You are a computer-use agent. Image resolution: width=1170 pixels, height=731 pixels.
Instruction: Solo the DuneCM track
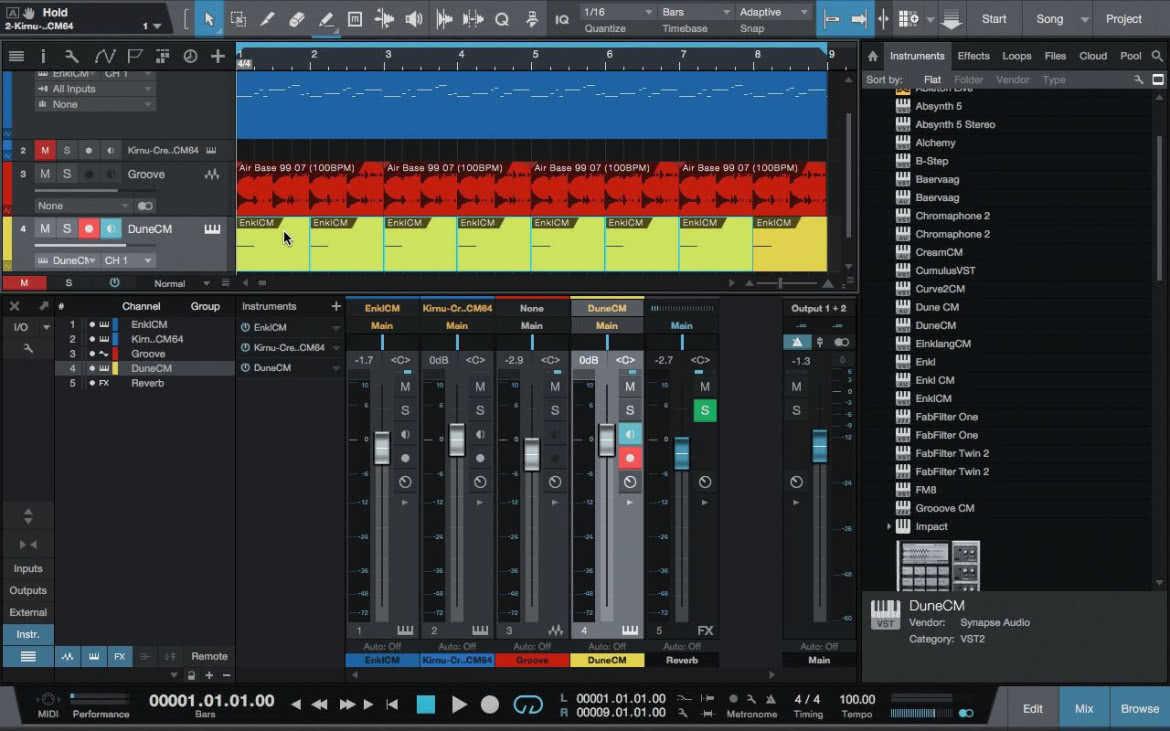[66, 229]
